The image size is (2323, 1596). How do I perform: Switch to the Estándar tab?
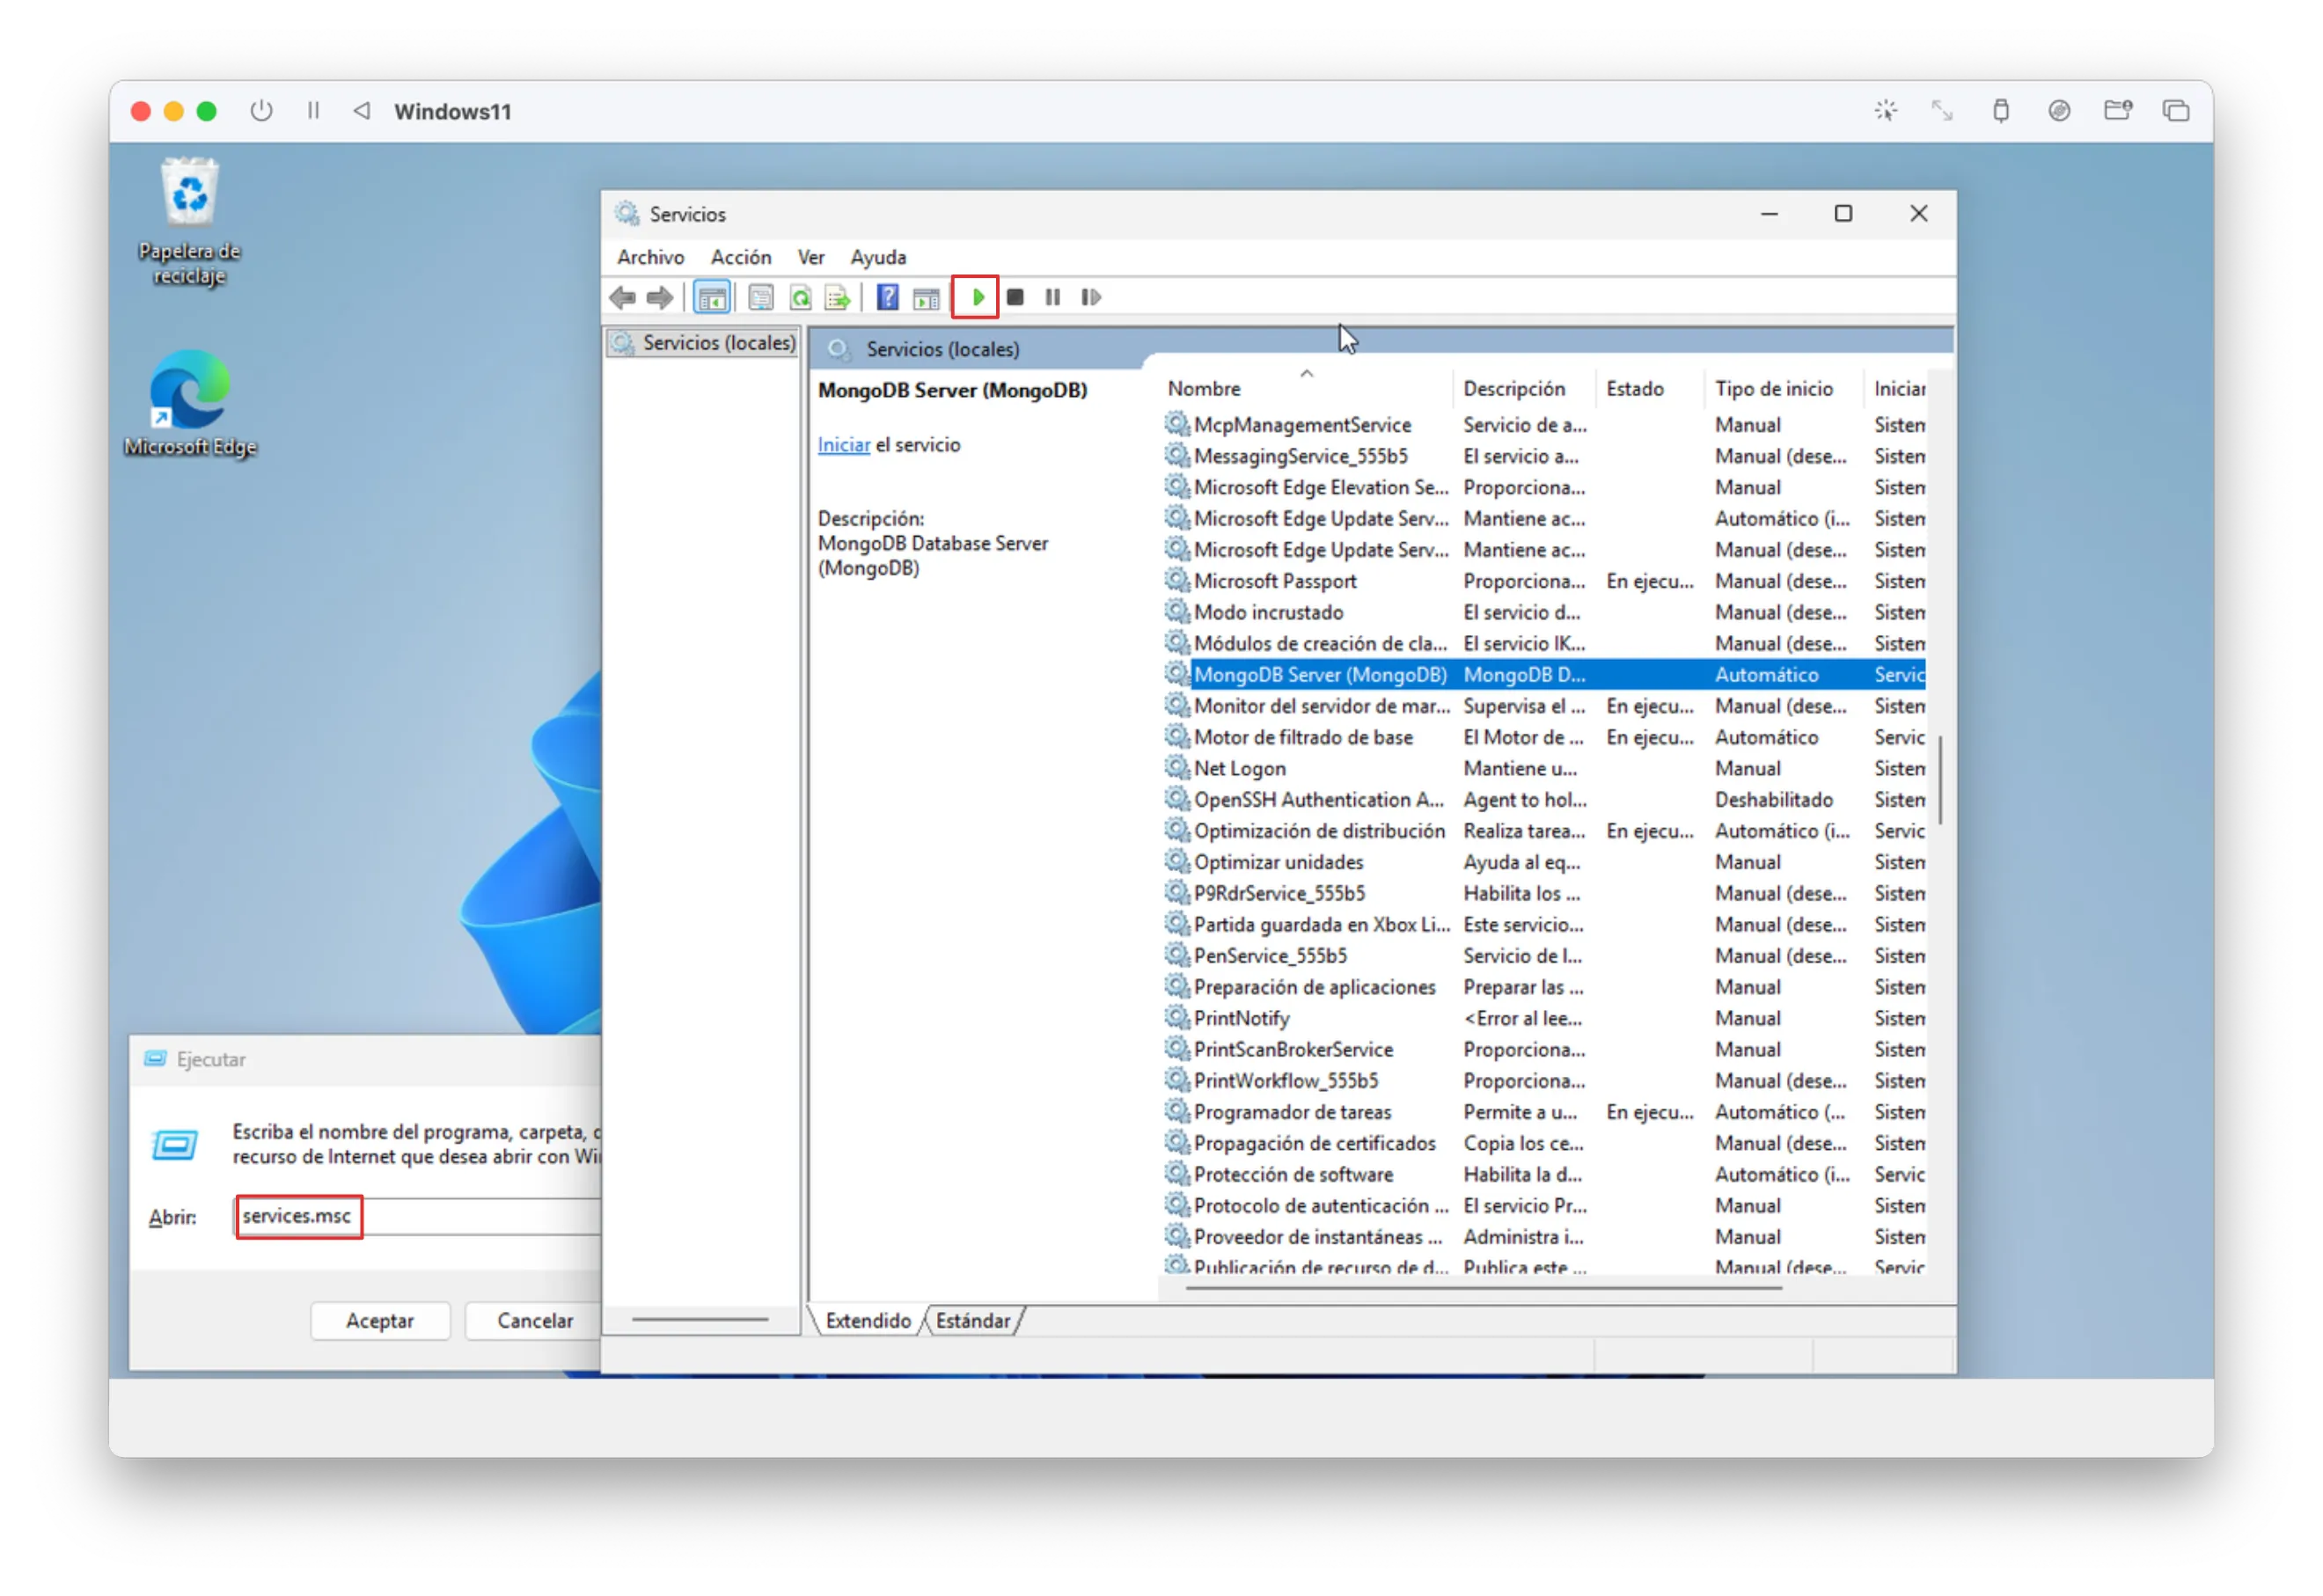pyautogui.click(x=972, y=1320)
